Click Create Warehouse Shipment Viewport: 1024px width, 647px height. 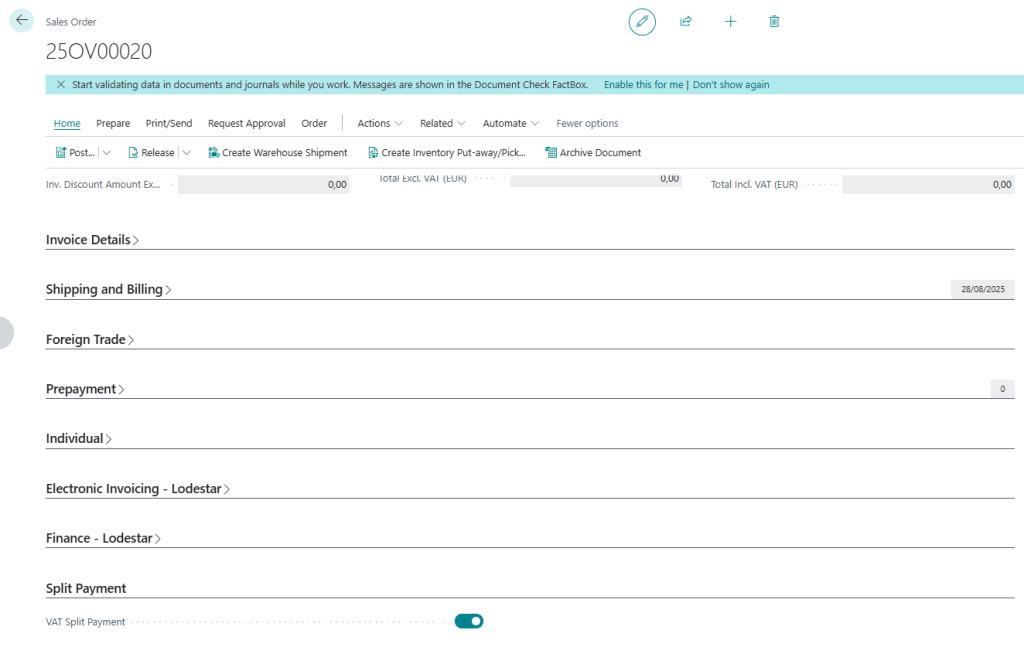coord(278,153)
